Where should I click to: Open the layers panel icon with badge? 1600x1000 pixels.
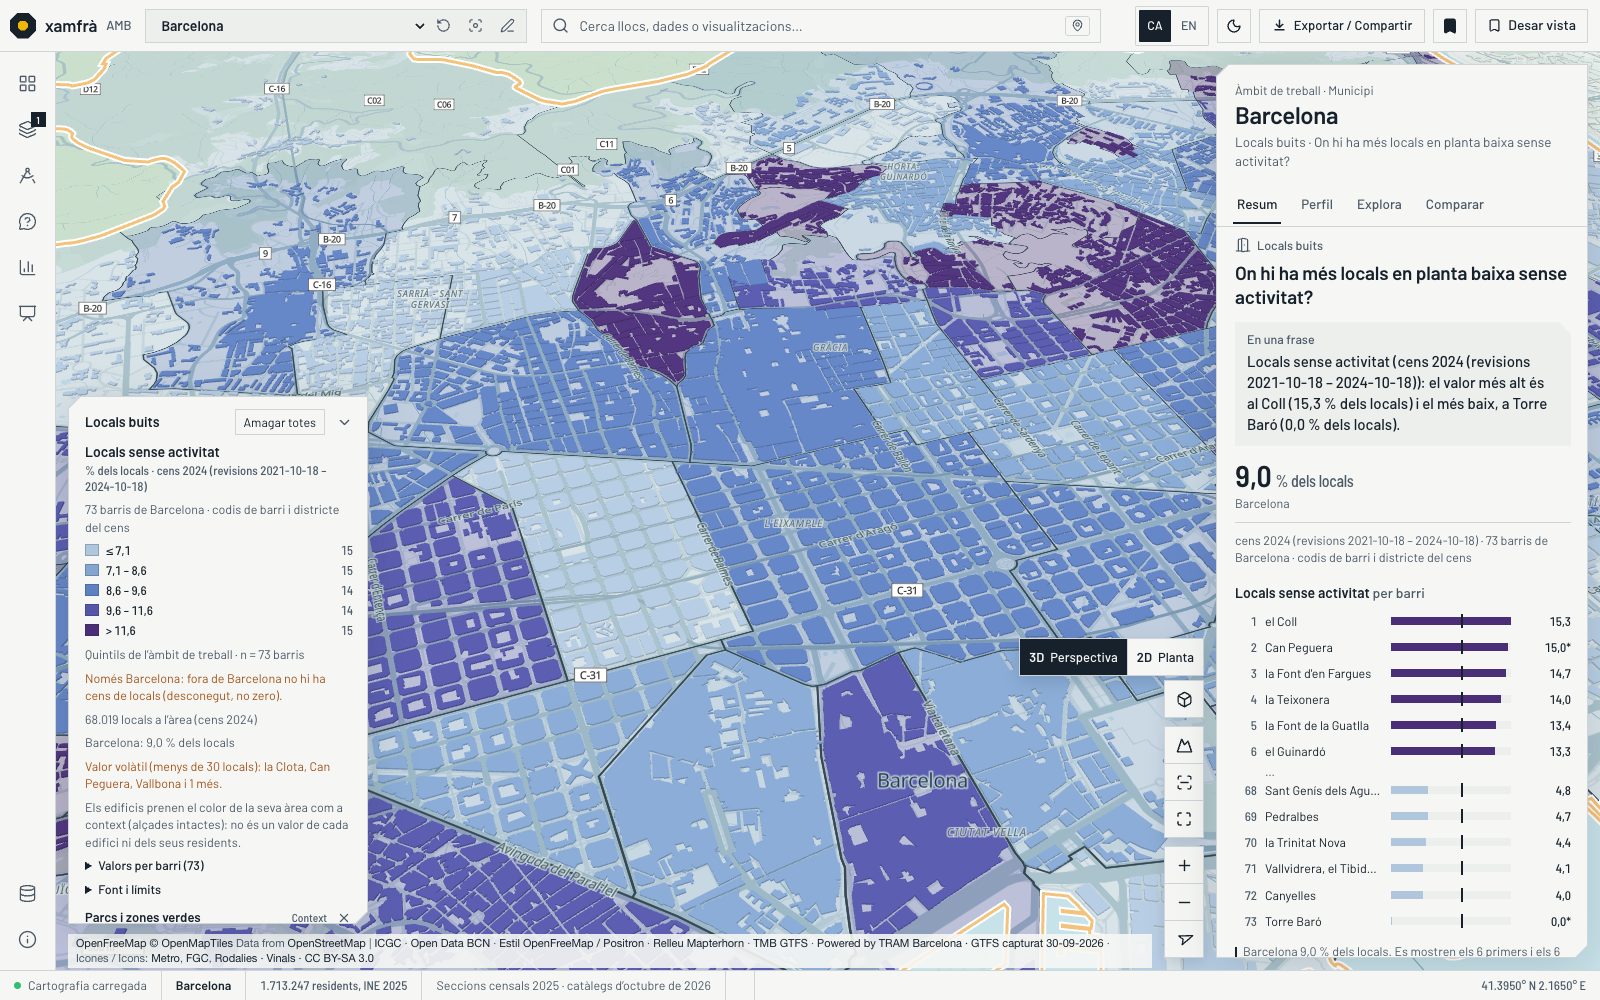tap(27, 129)
